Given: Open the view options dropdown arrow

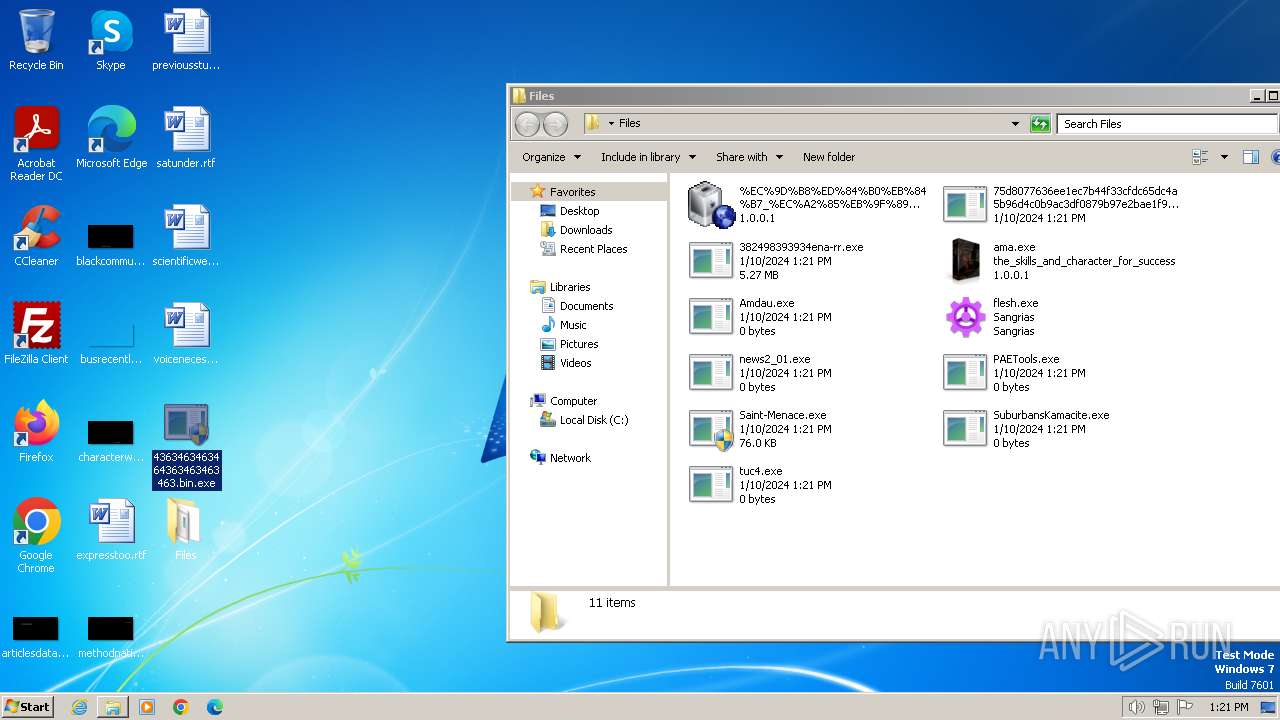Looking at the screenshot, I should (x=1224, y=157).
